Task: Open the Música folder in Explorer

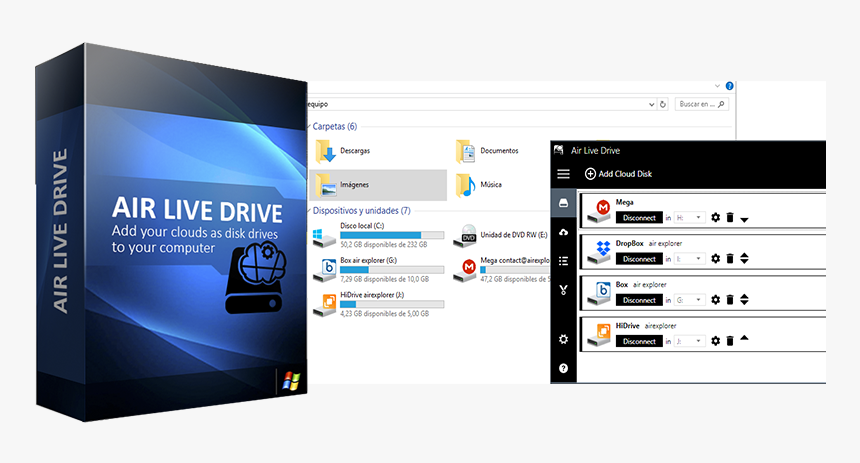Action: (x=479, y=185)
